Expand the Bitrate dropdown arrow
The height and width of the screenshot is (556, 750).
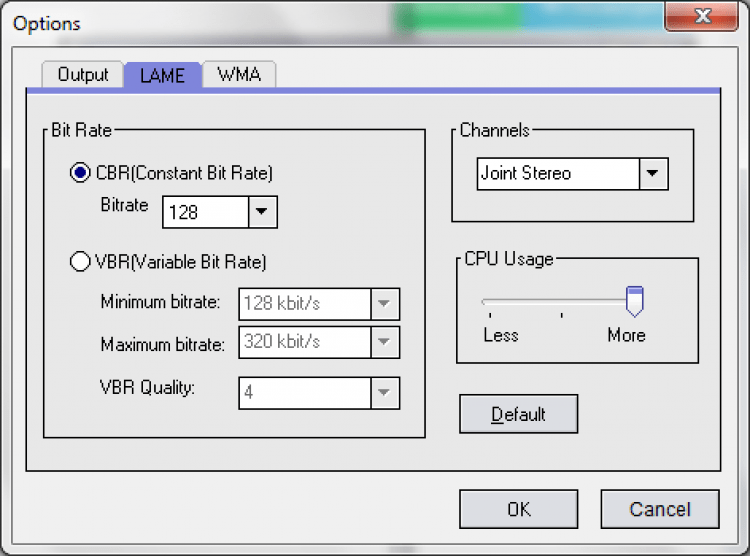pos(262,212)
